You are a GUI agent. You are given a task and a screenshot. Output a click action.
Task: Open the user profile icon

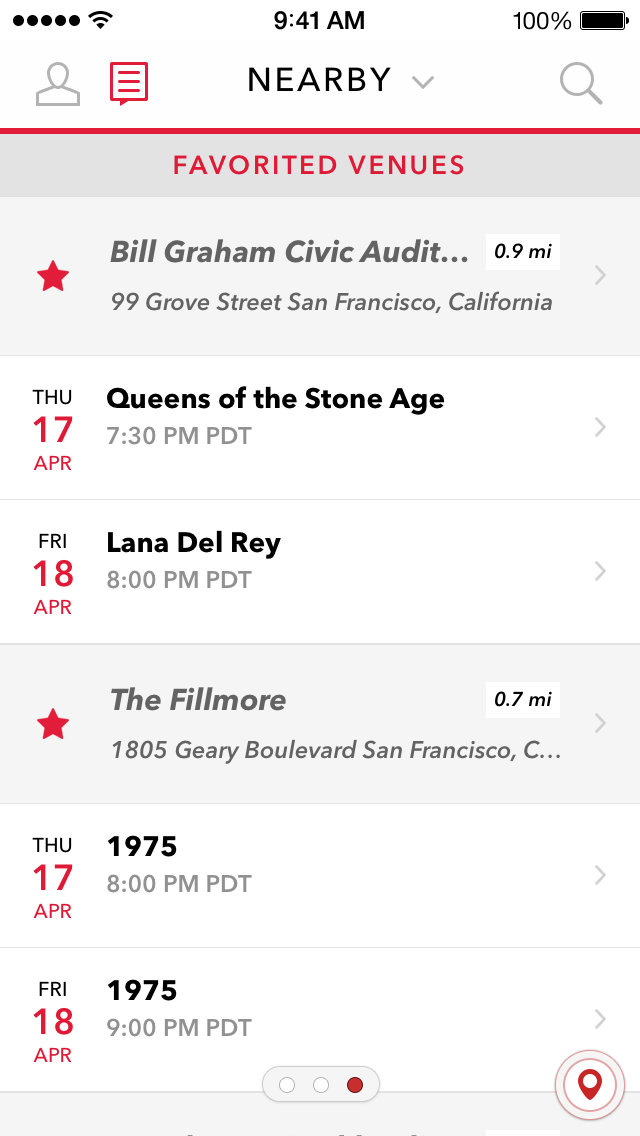[58, 84]
